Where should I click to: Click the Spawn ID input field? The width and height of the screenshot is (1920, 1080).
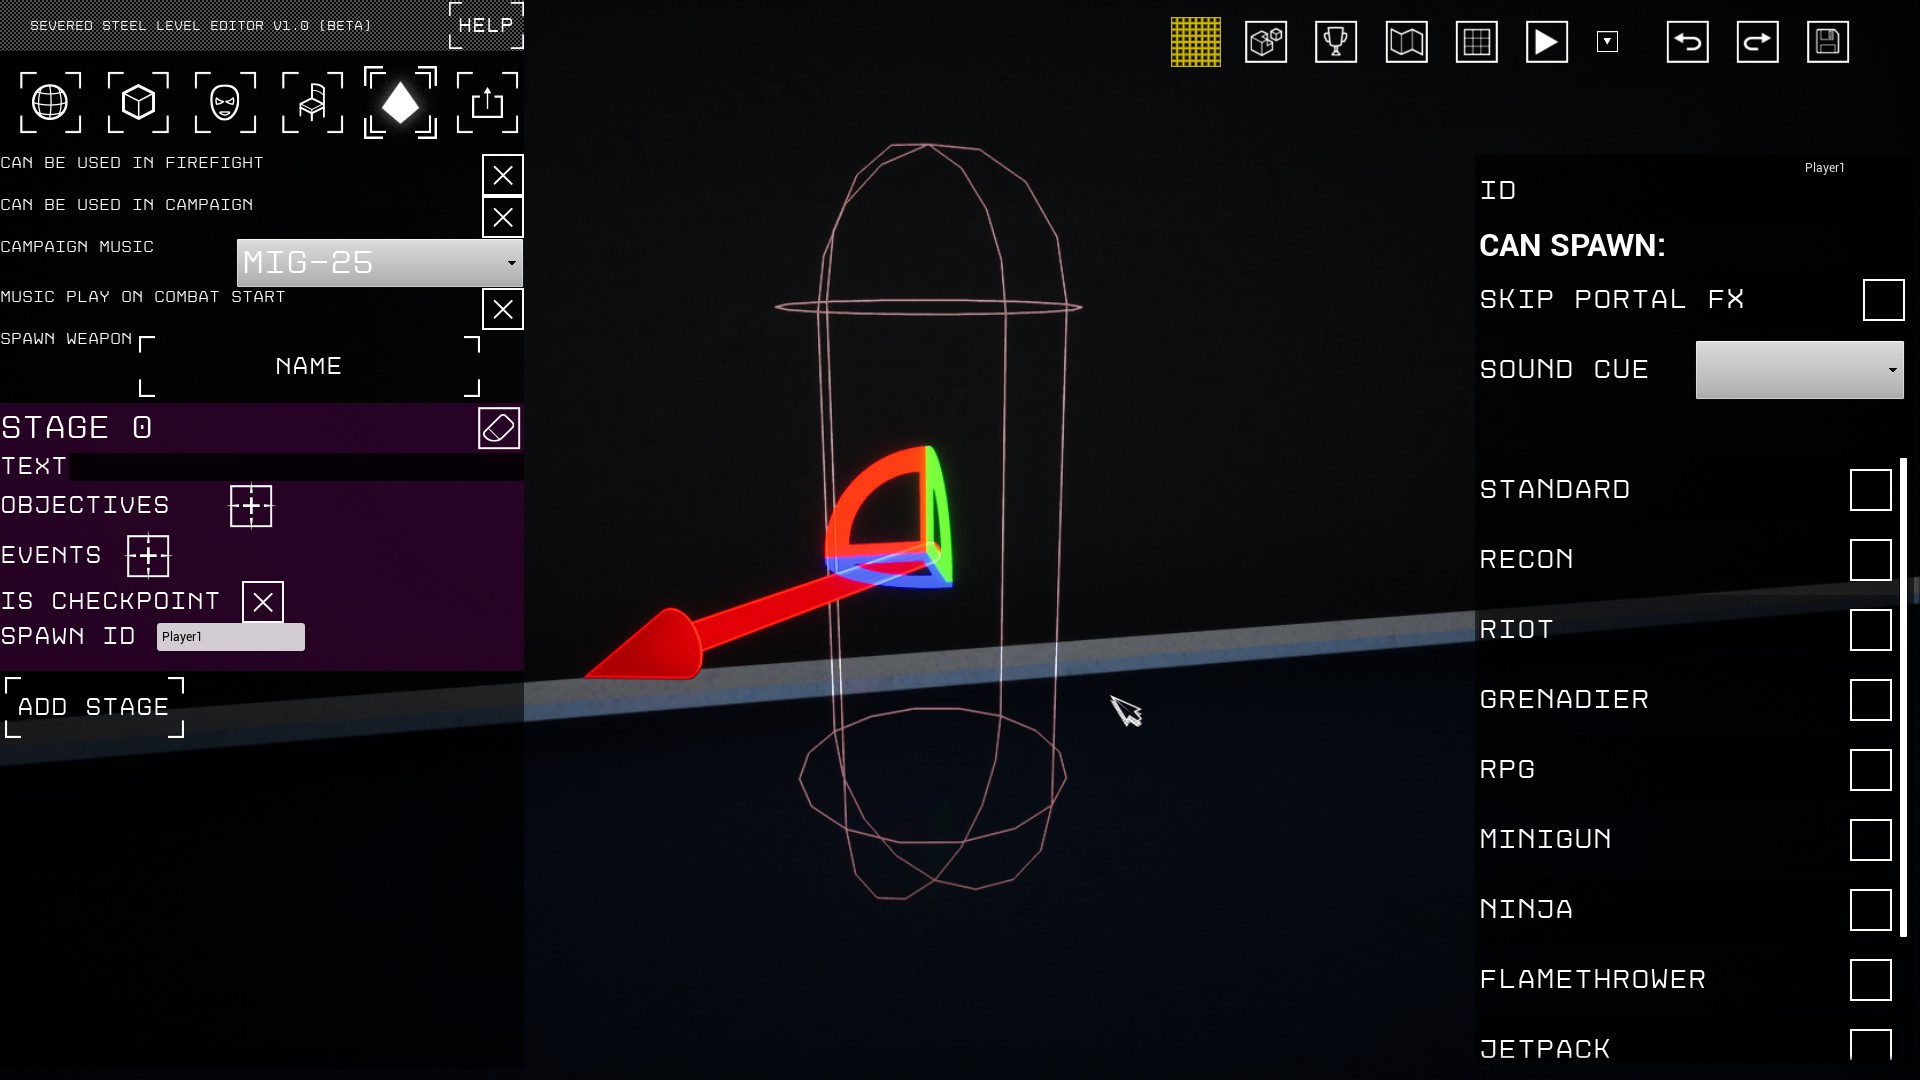click(230, 637)
